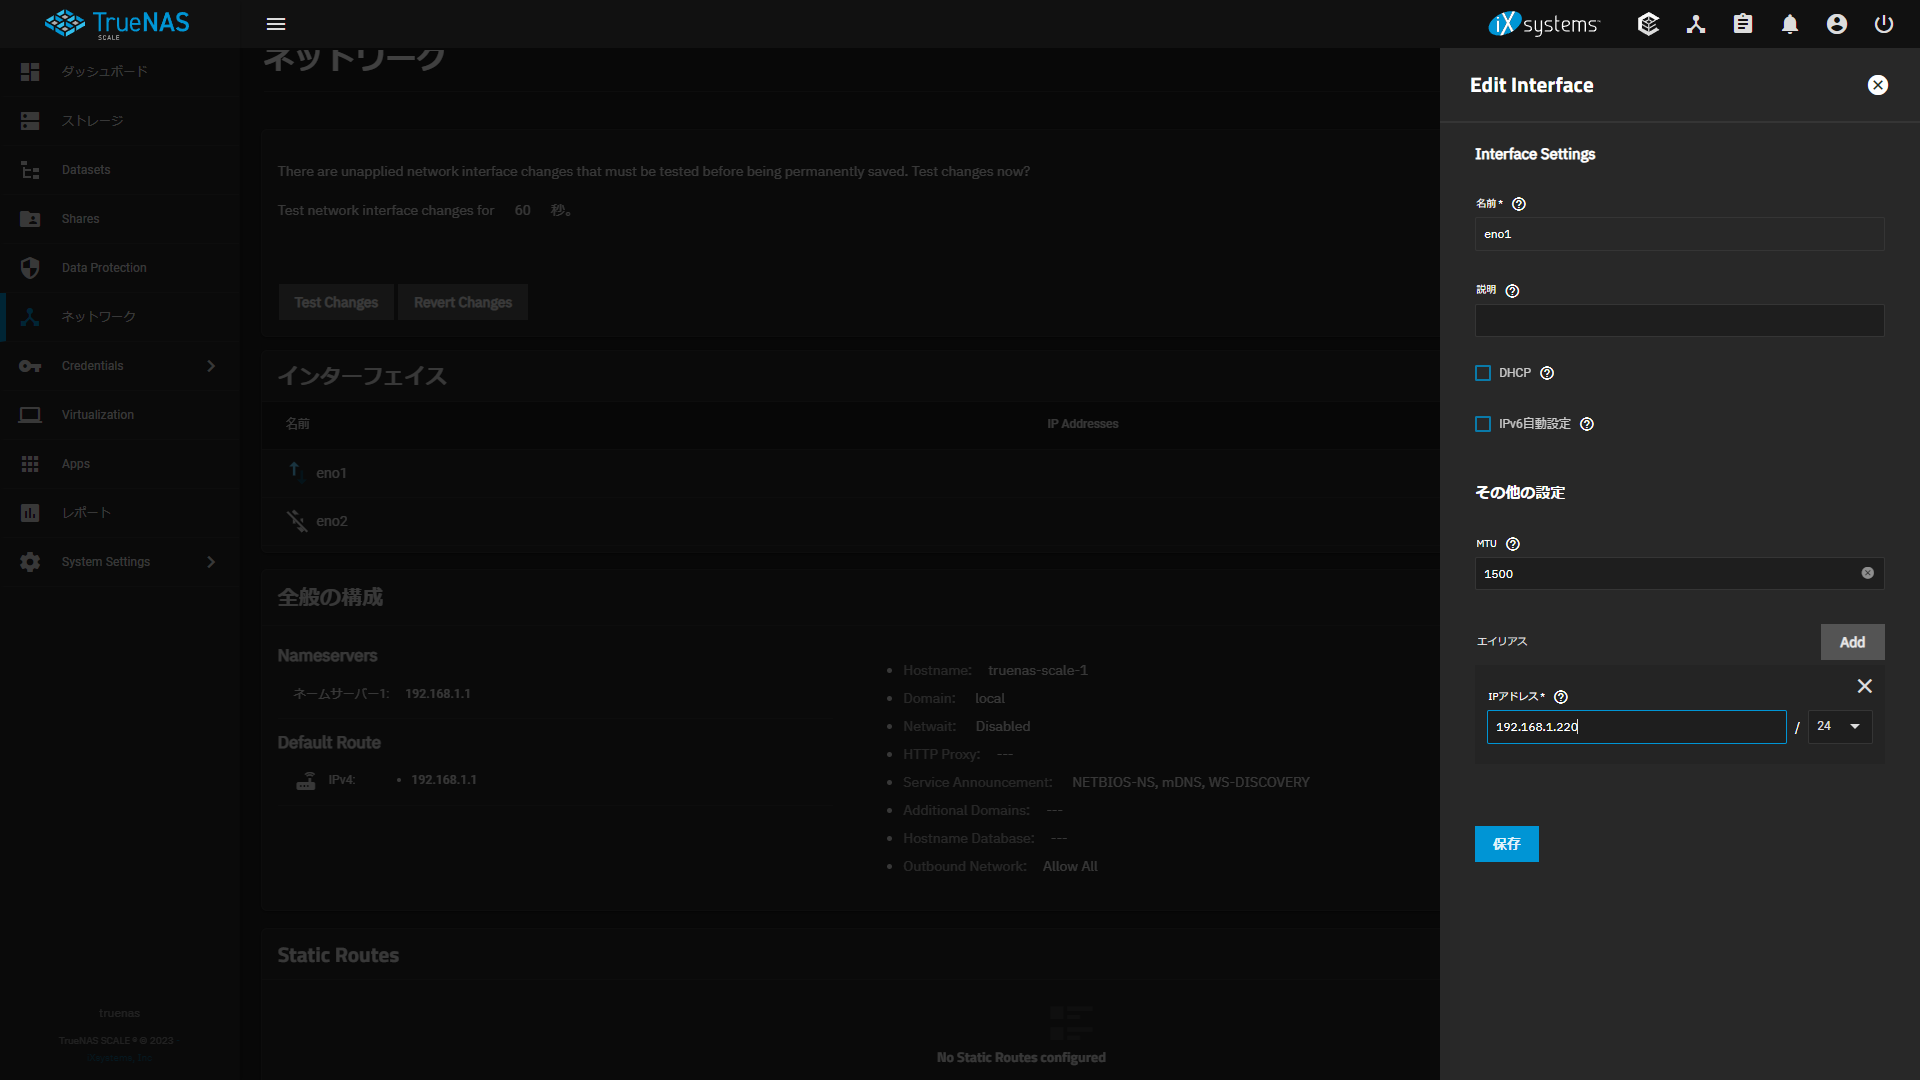This screenshot has width=1920, height=1080.
Task: Click the 説明 description input field
Action: pyautogui.click(x=1679, y=321)
